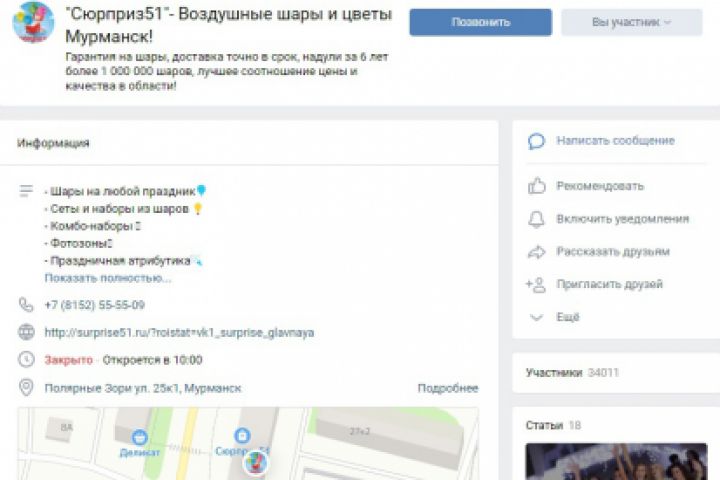Open Подробнее address details link

coord(448,388)
